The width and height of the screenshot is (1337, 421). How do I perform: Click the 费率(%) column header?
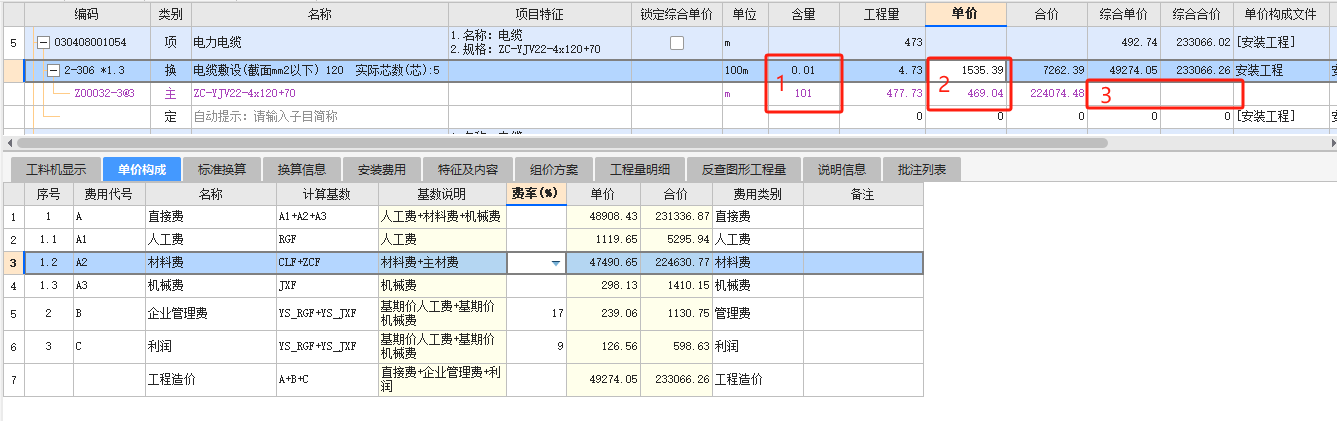pyautogui.click(x=536, y=193)
